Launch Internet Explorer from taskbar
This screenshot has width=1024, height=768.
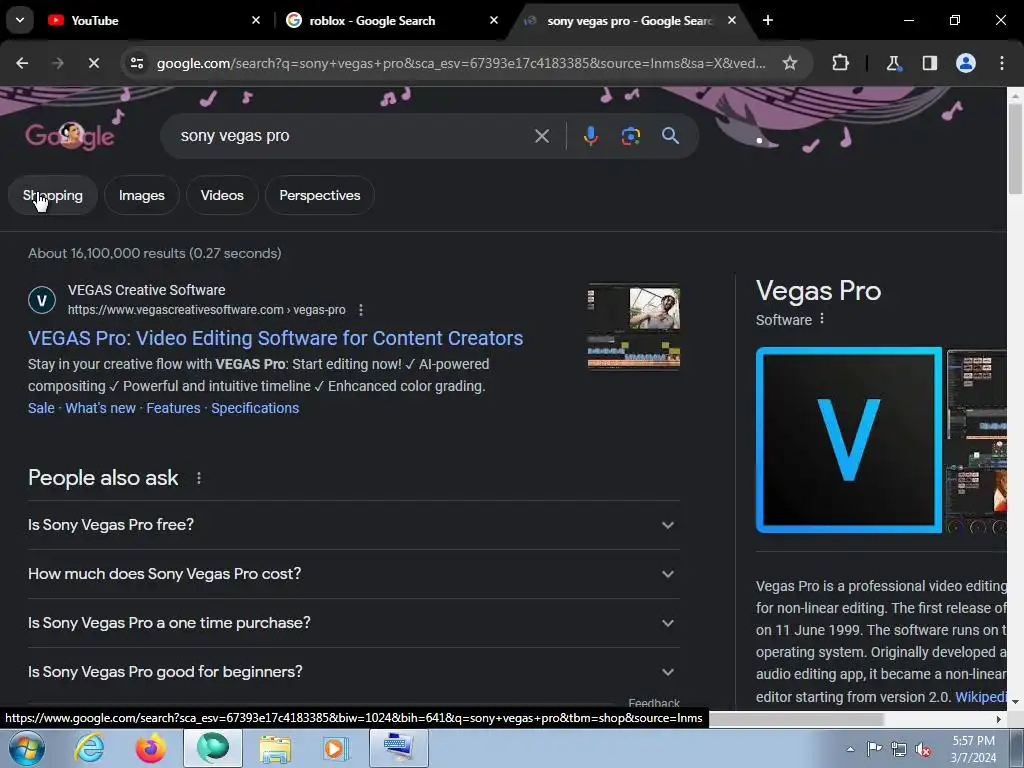tap(89, 748)
